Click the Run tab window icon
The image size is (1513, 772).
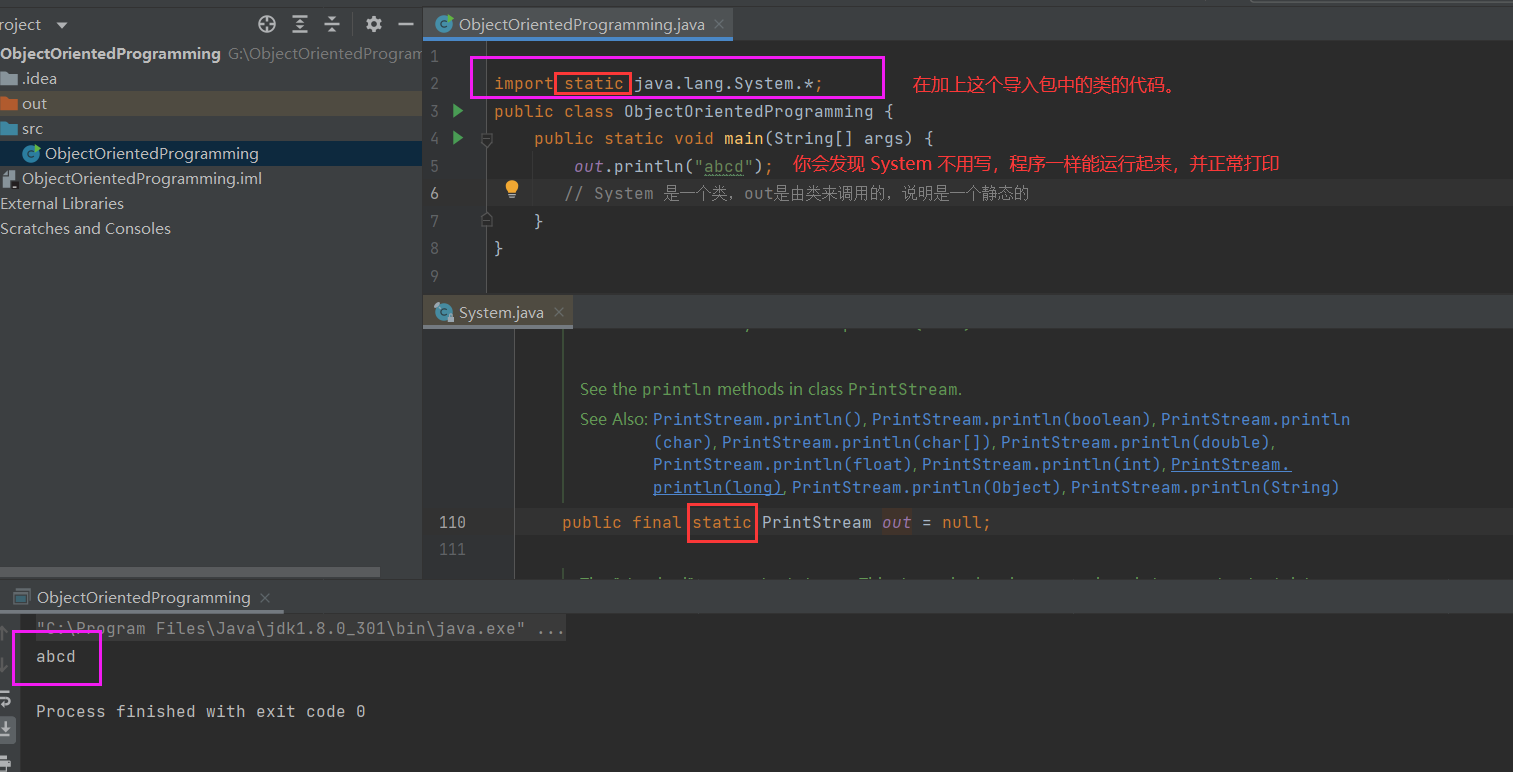click(x=20, y=598)
